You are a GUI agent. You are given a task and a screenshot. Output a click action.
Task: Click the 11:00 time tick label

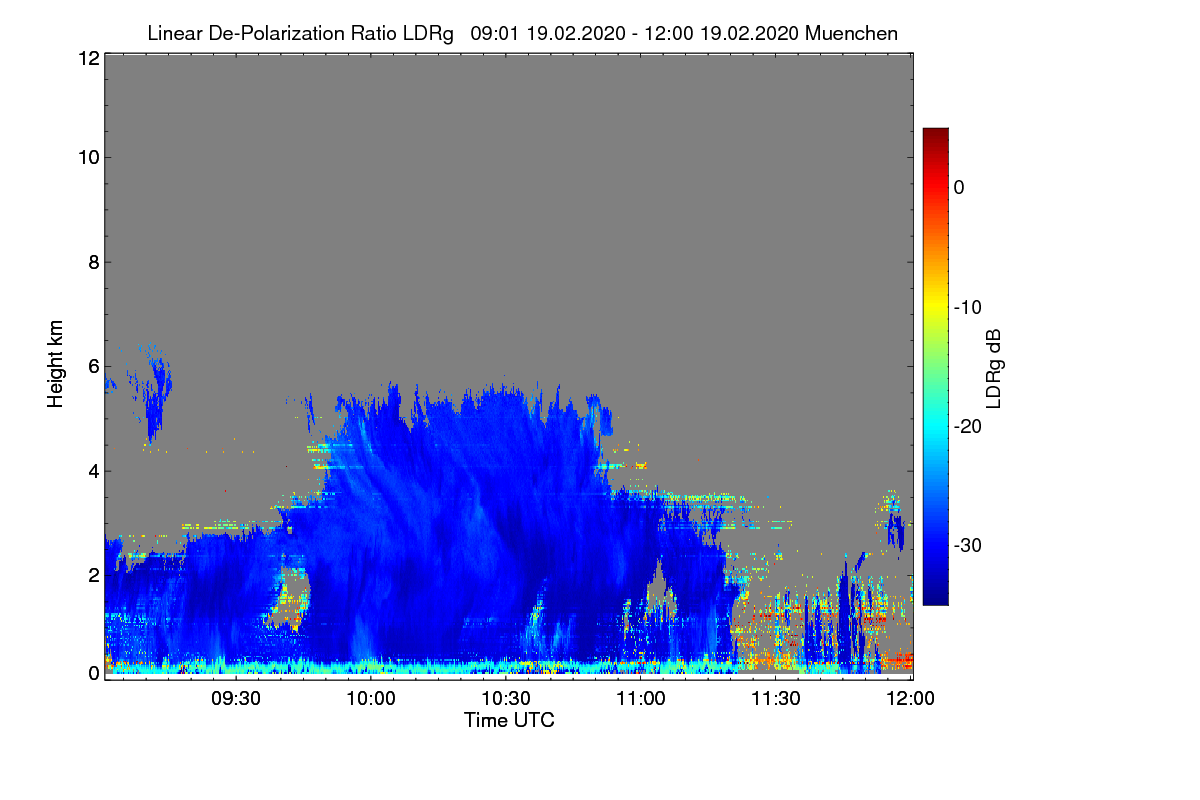(641, 698)
